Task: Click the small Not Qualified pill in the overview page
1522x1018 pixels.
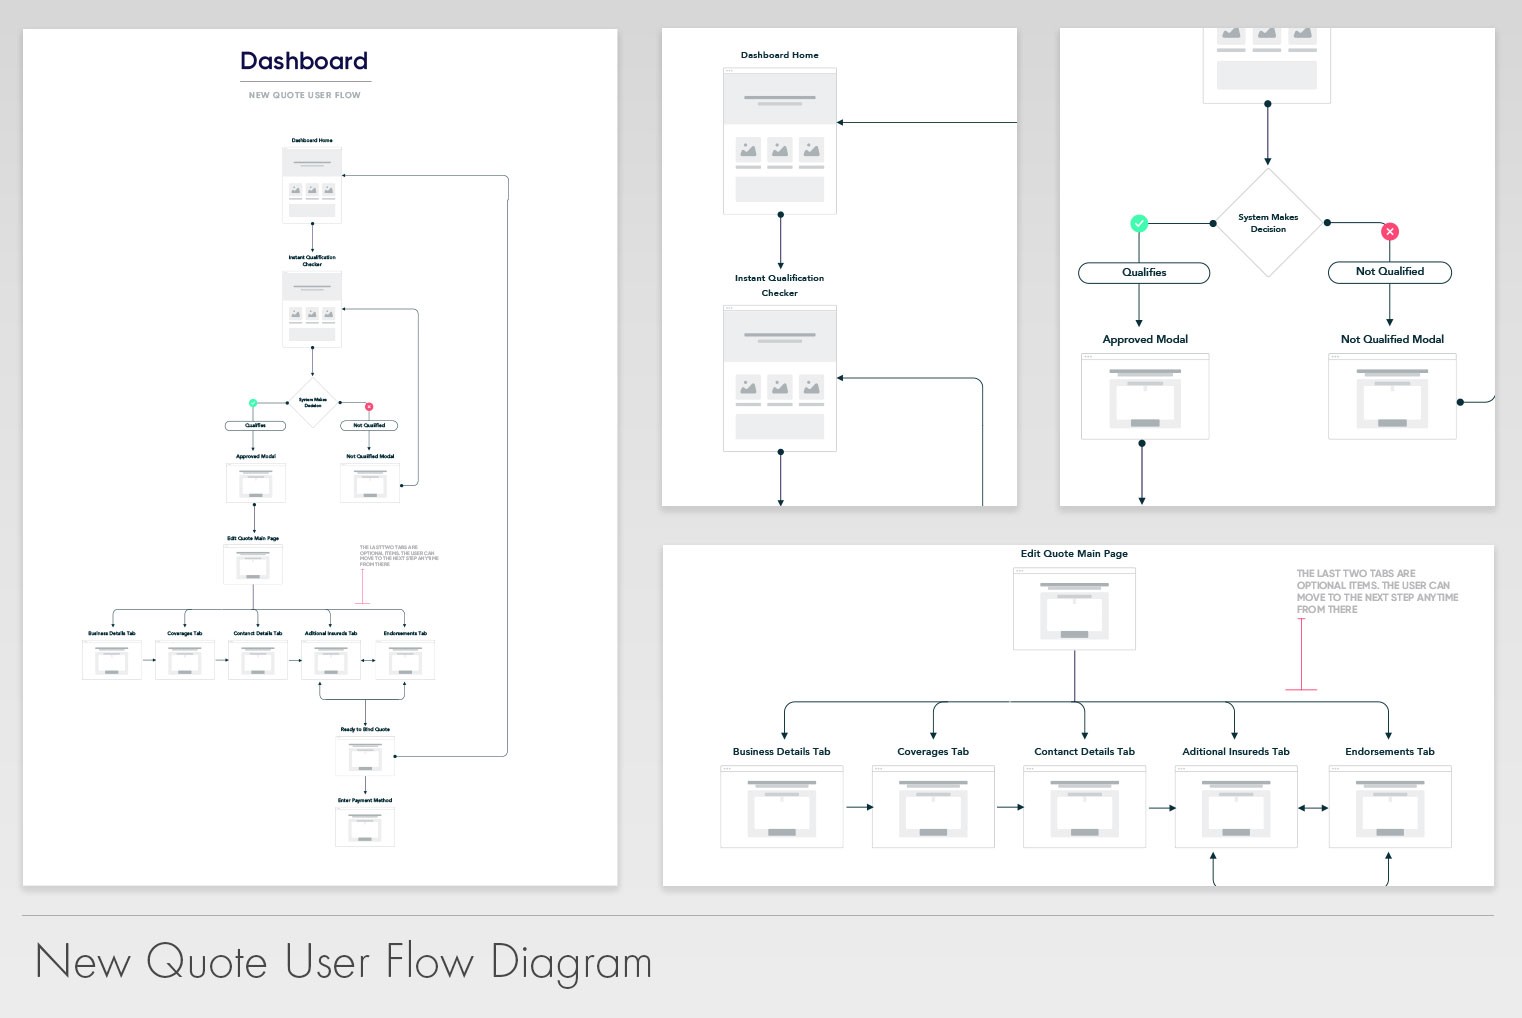Action: click(369, 426)
